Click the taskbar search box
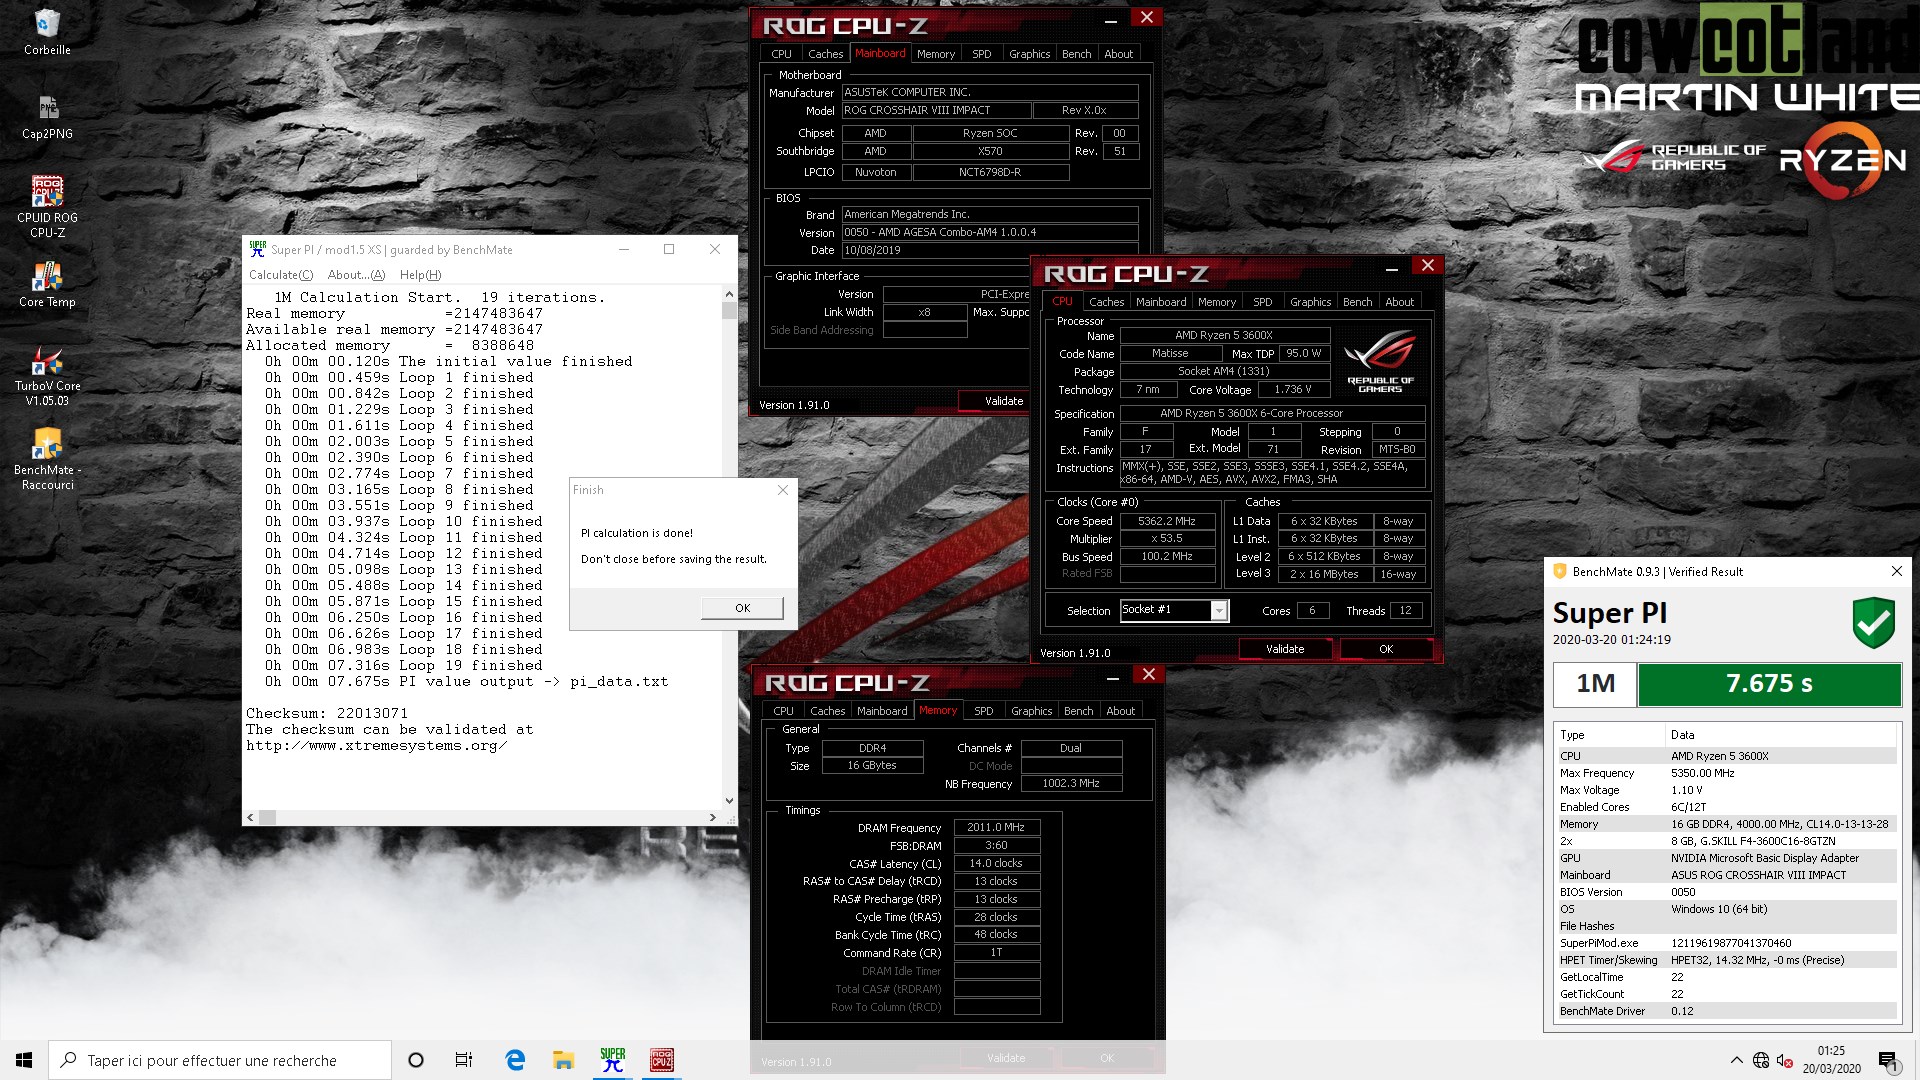Image resolution: width=1920 pixels, height=1080 pixels. (220, 1060)
